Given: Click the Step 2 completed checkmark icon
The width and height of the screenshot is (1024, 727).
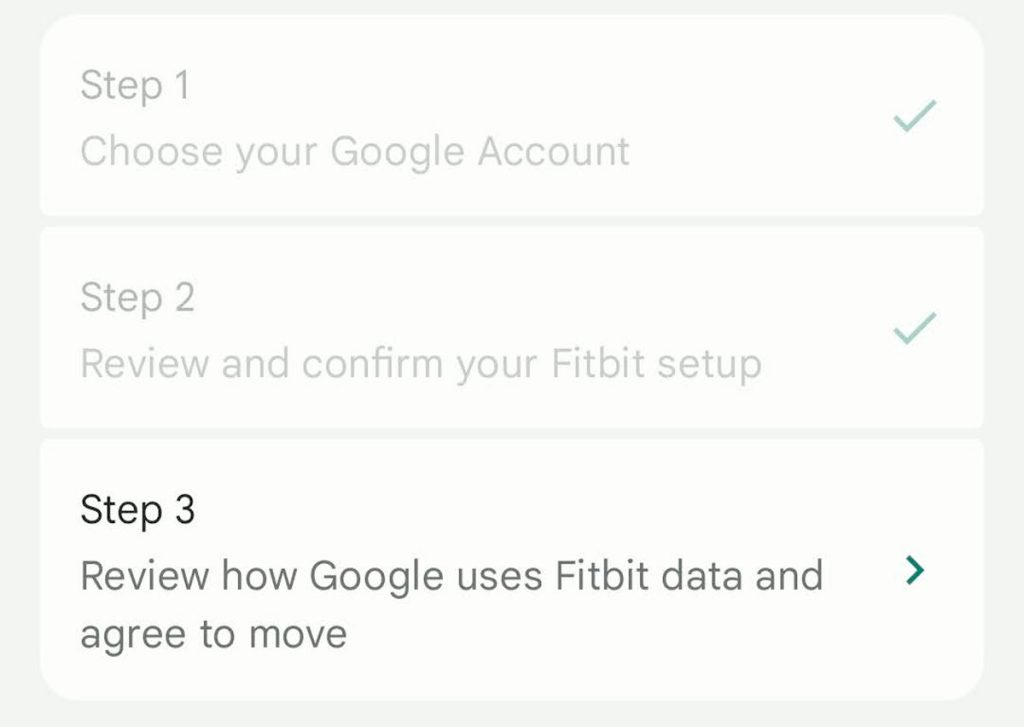Looking at the screenshot, I should tap(914, 327).
